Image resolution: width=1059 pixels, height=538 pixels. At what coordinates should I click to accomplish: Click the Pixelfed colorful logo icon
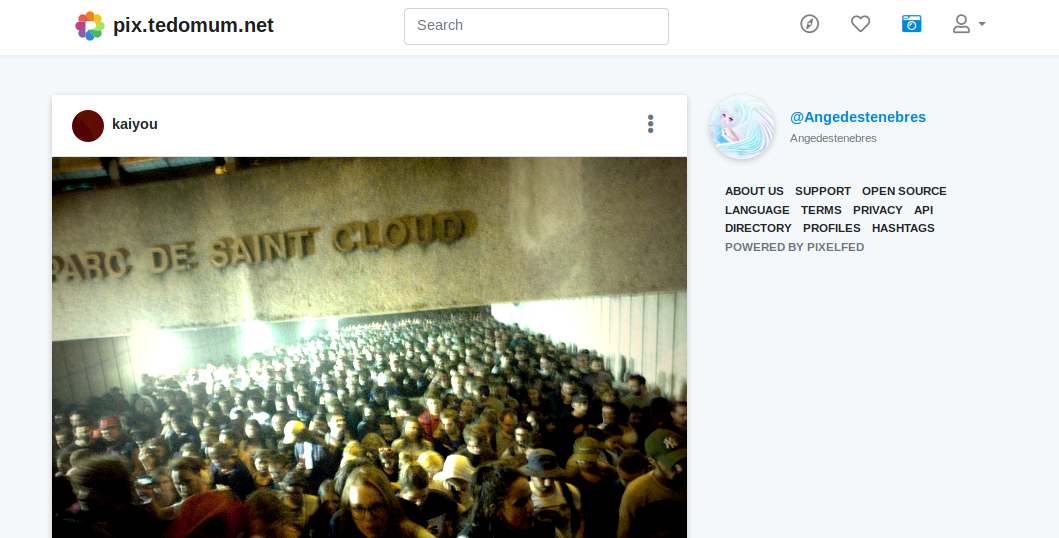pos(90,26)
